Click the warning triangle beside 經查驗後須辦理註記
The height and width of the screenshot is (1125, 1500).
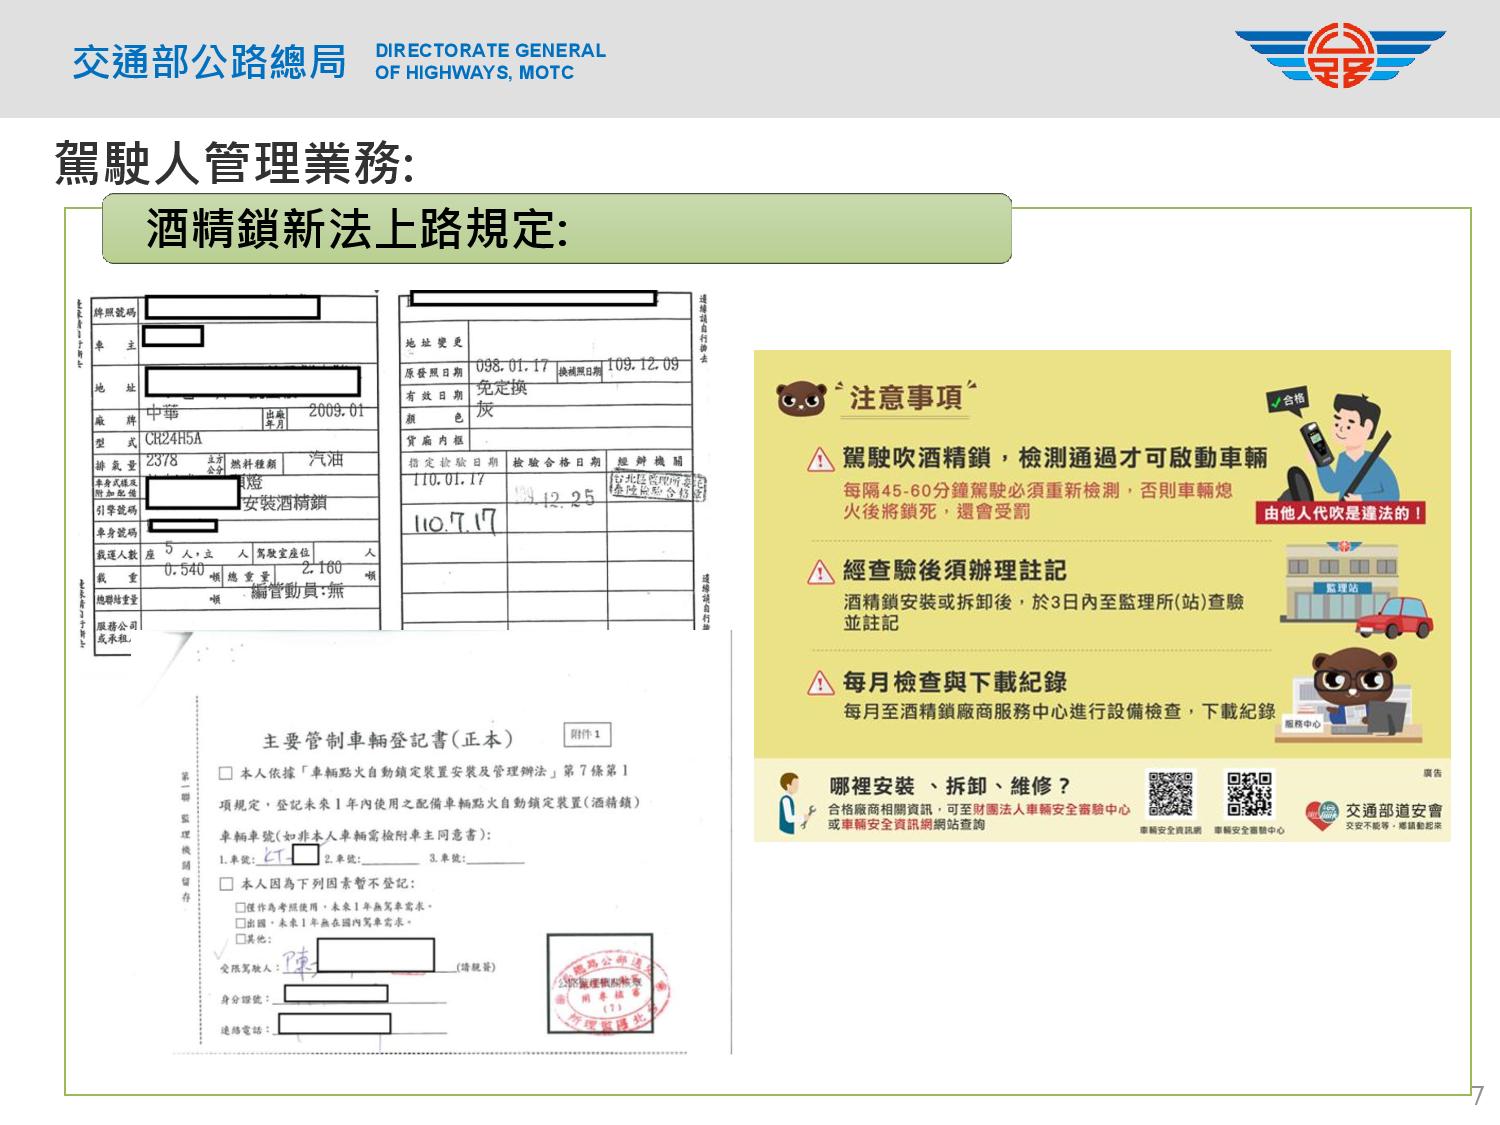click(820, 571)
